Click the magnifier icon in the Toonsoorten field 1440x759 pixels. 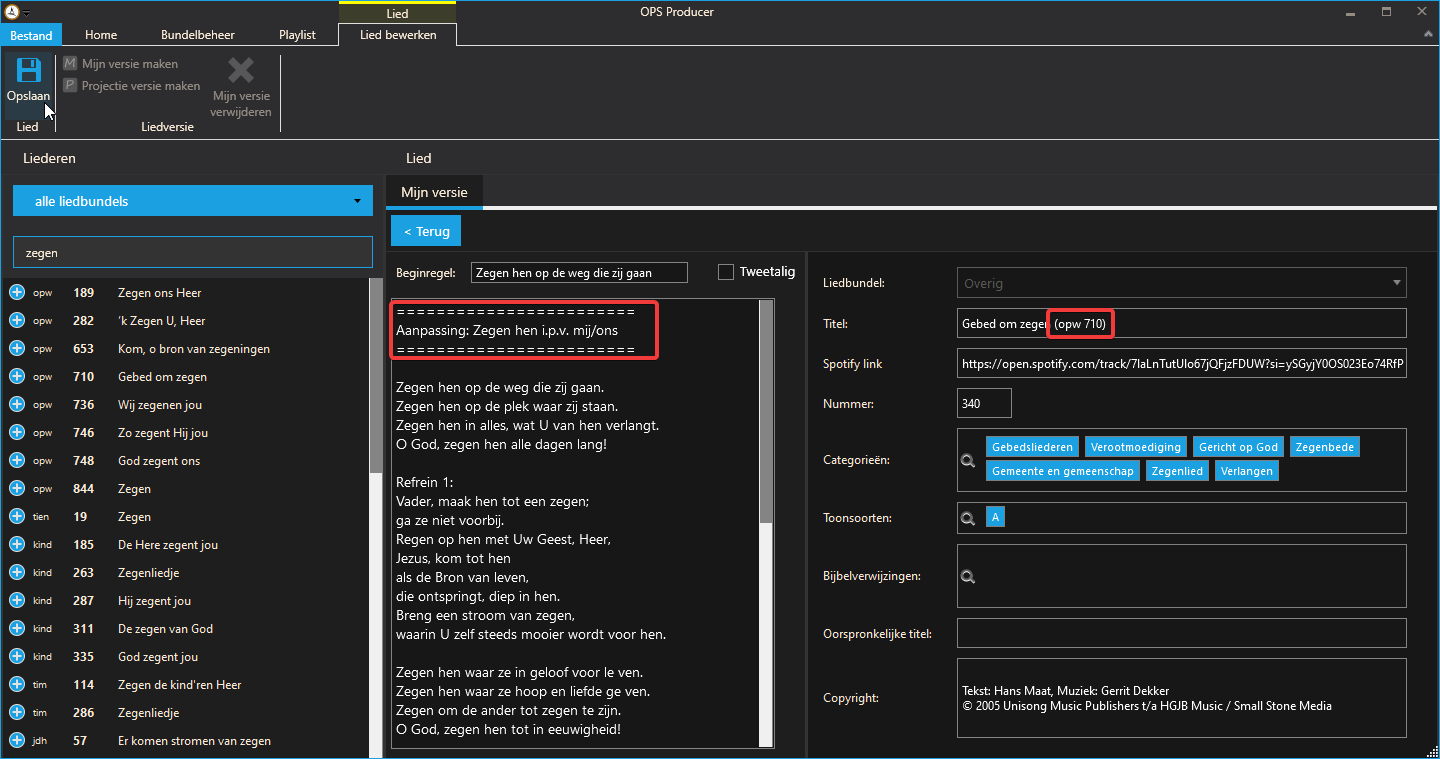coord(968,519)
